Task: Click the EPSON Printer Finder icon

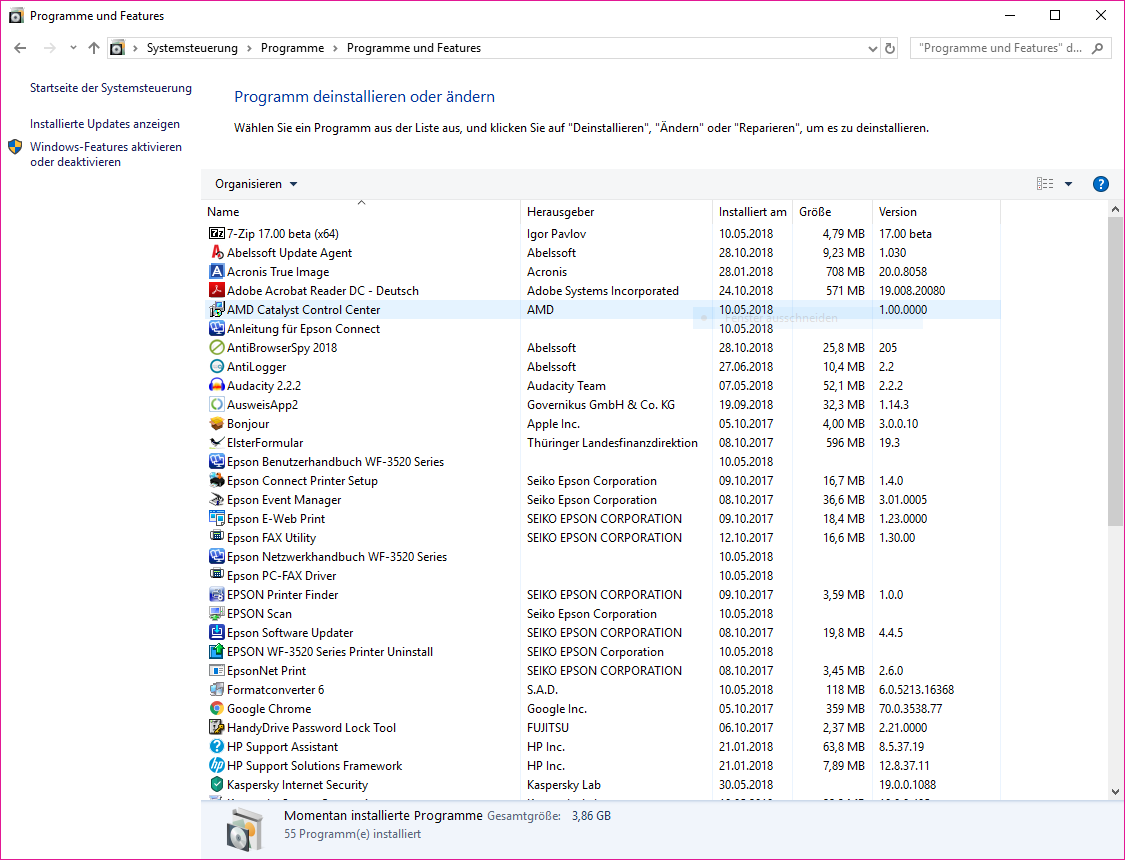Action: coord(217,595)
